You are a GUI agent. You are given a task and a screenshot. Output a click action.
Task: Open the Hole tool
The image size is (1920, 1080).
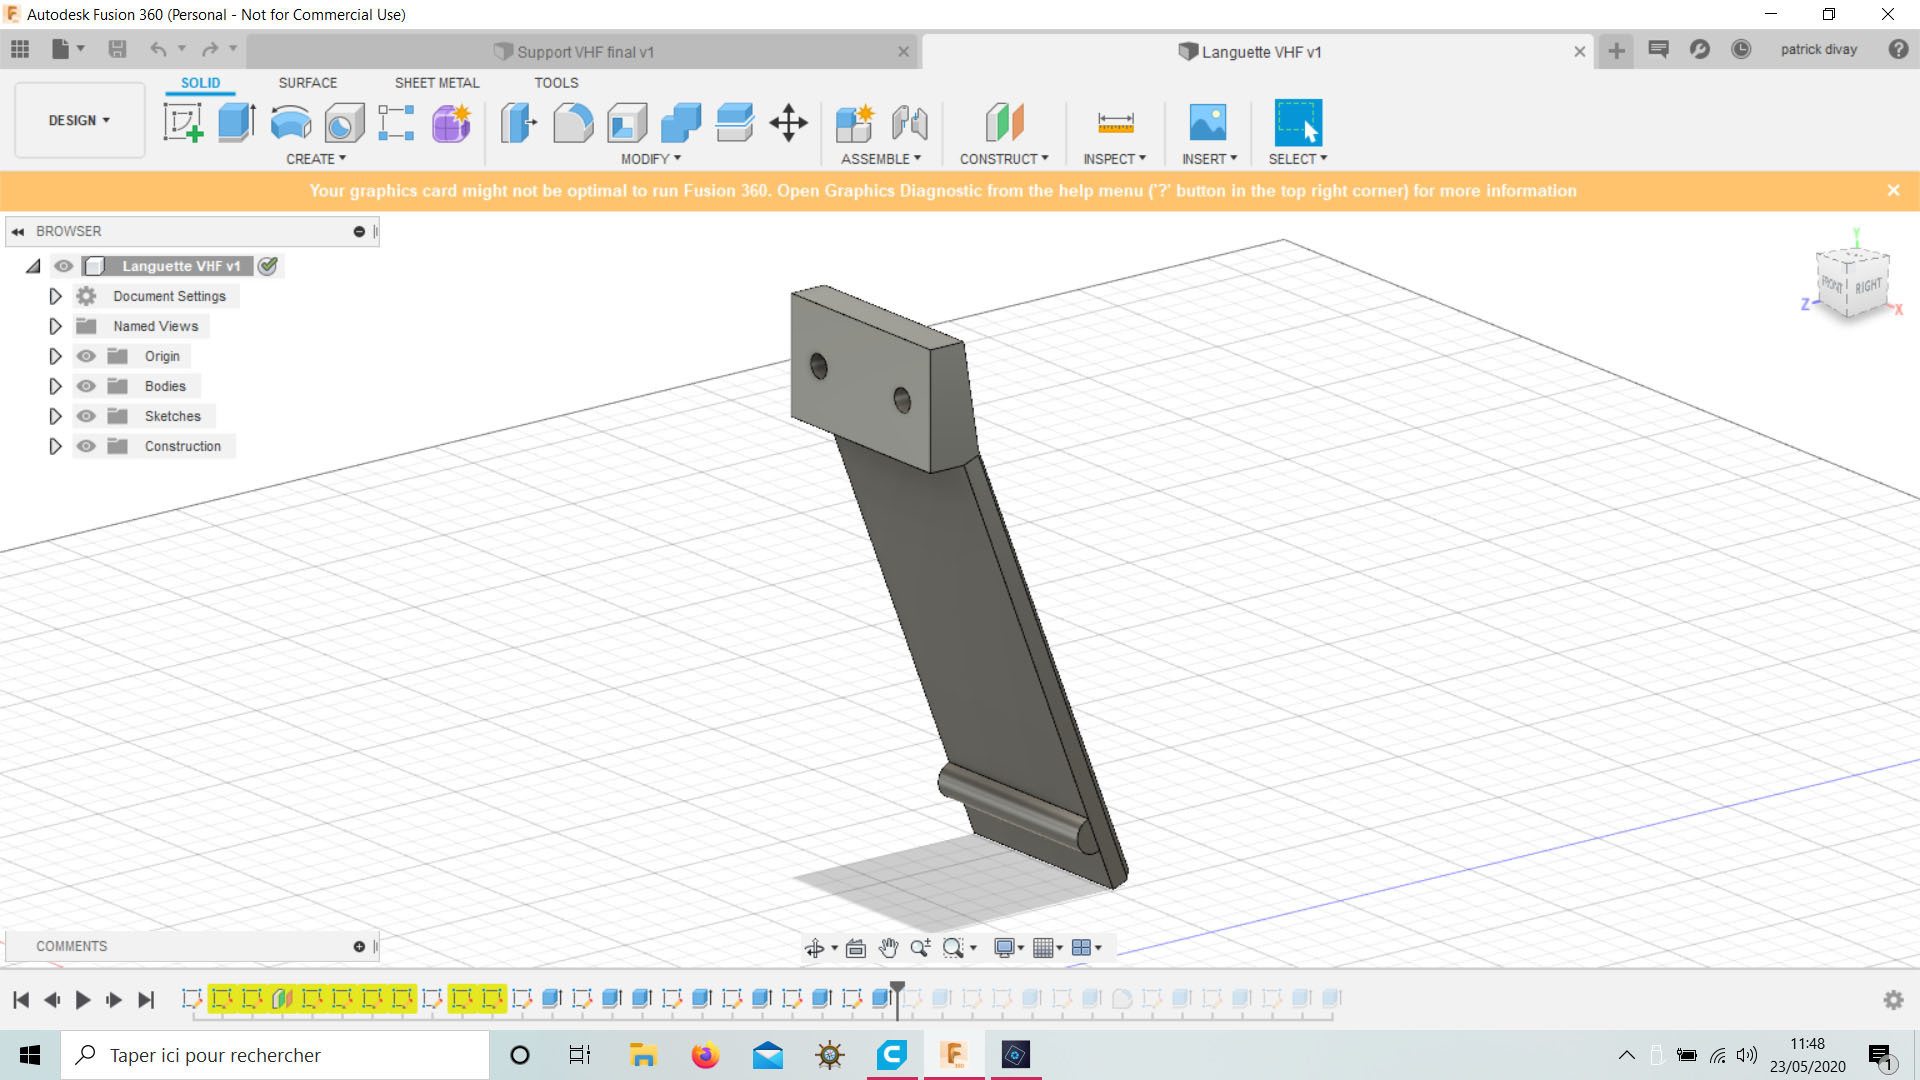tap(344, 122)
